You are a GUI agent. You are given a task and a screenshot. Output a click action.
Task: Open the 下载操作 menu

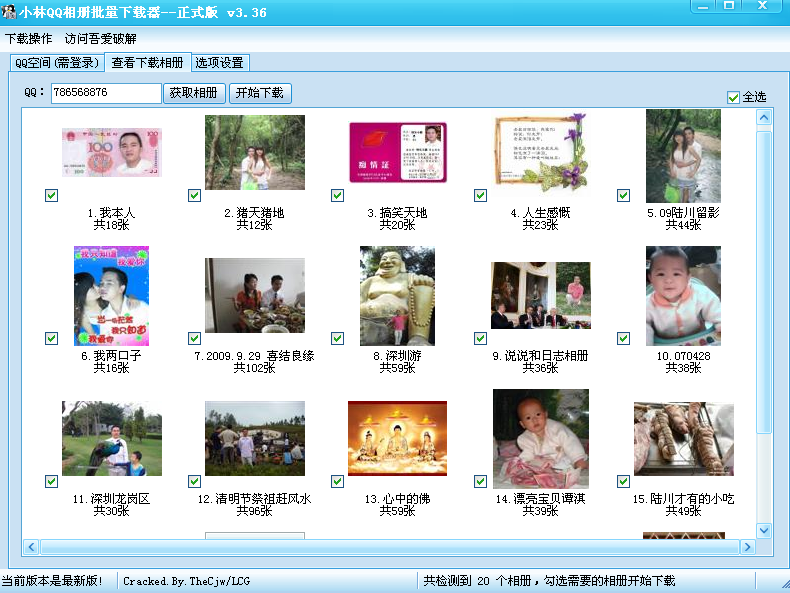[29, 39]
